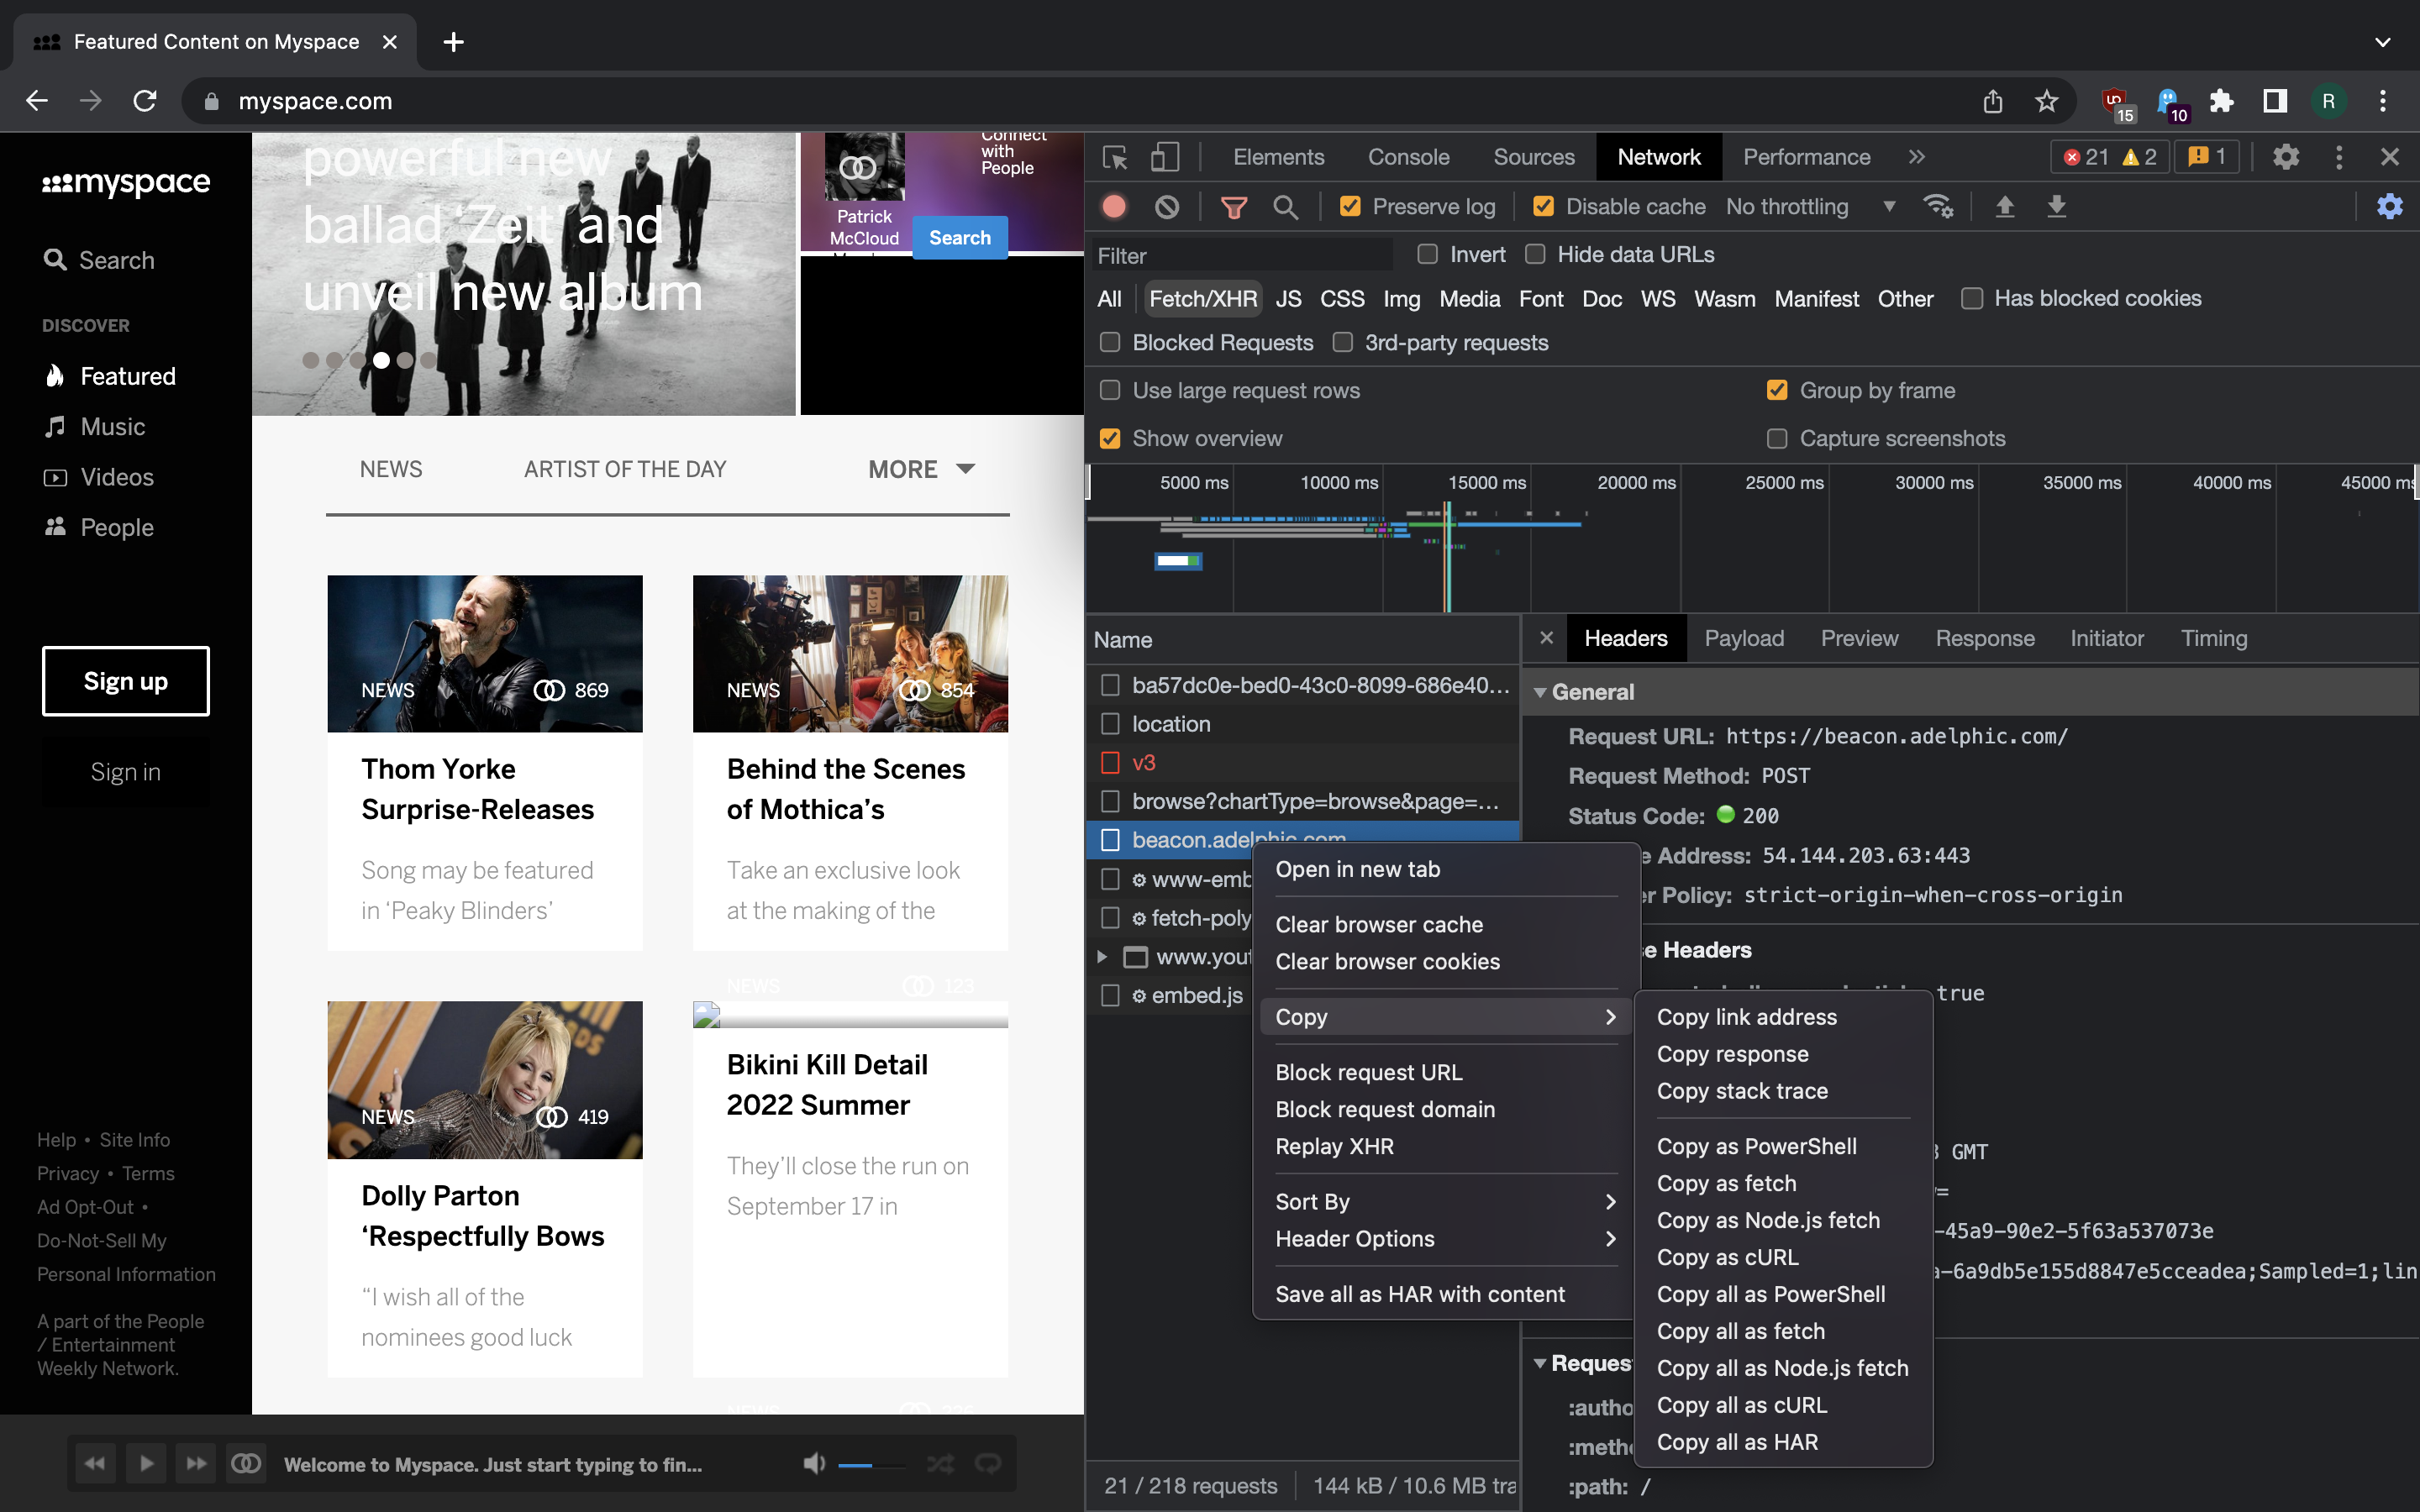
Task: Uncheck Disable cache
Action: tap(1543, 207)
